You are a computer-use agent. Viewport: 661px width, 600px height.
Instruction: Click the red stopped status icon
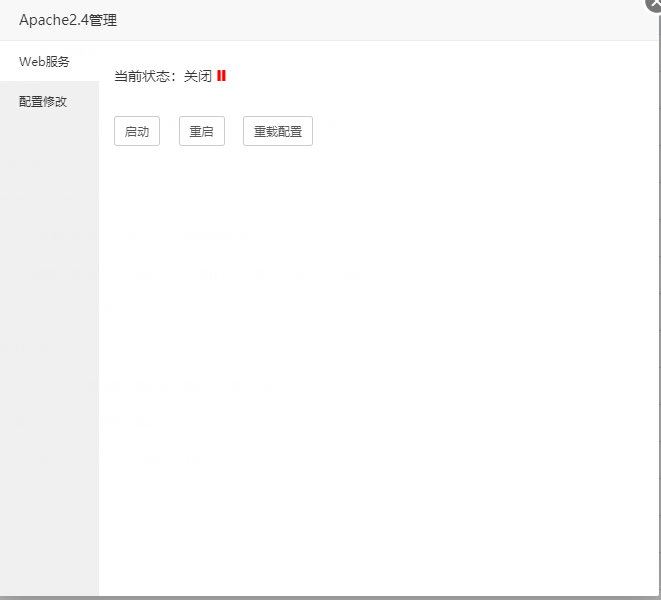pyautogui.click(x=221, y=76)
